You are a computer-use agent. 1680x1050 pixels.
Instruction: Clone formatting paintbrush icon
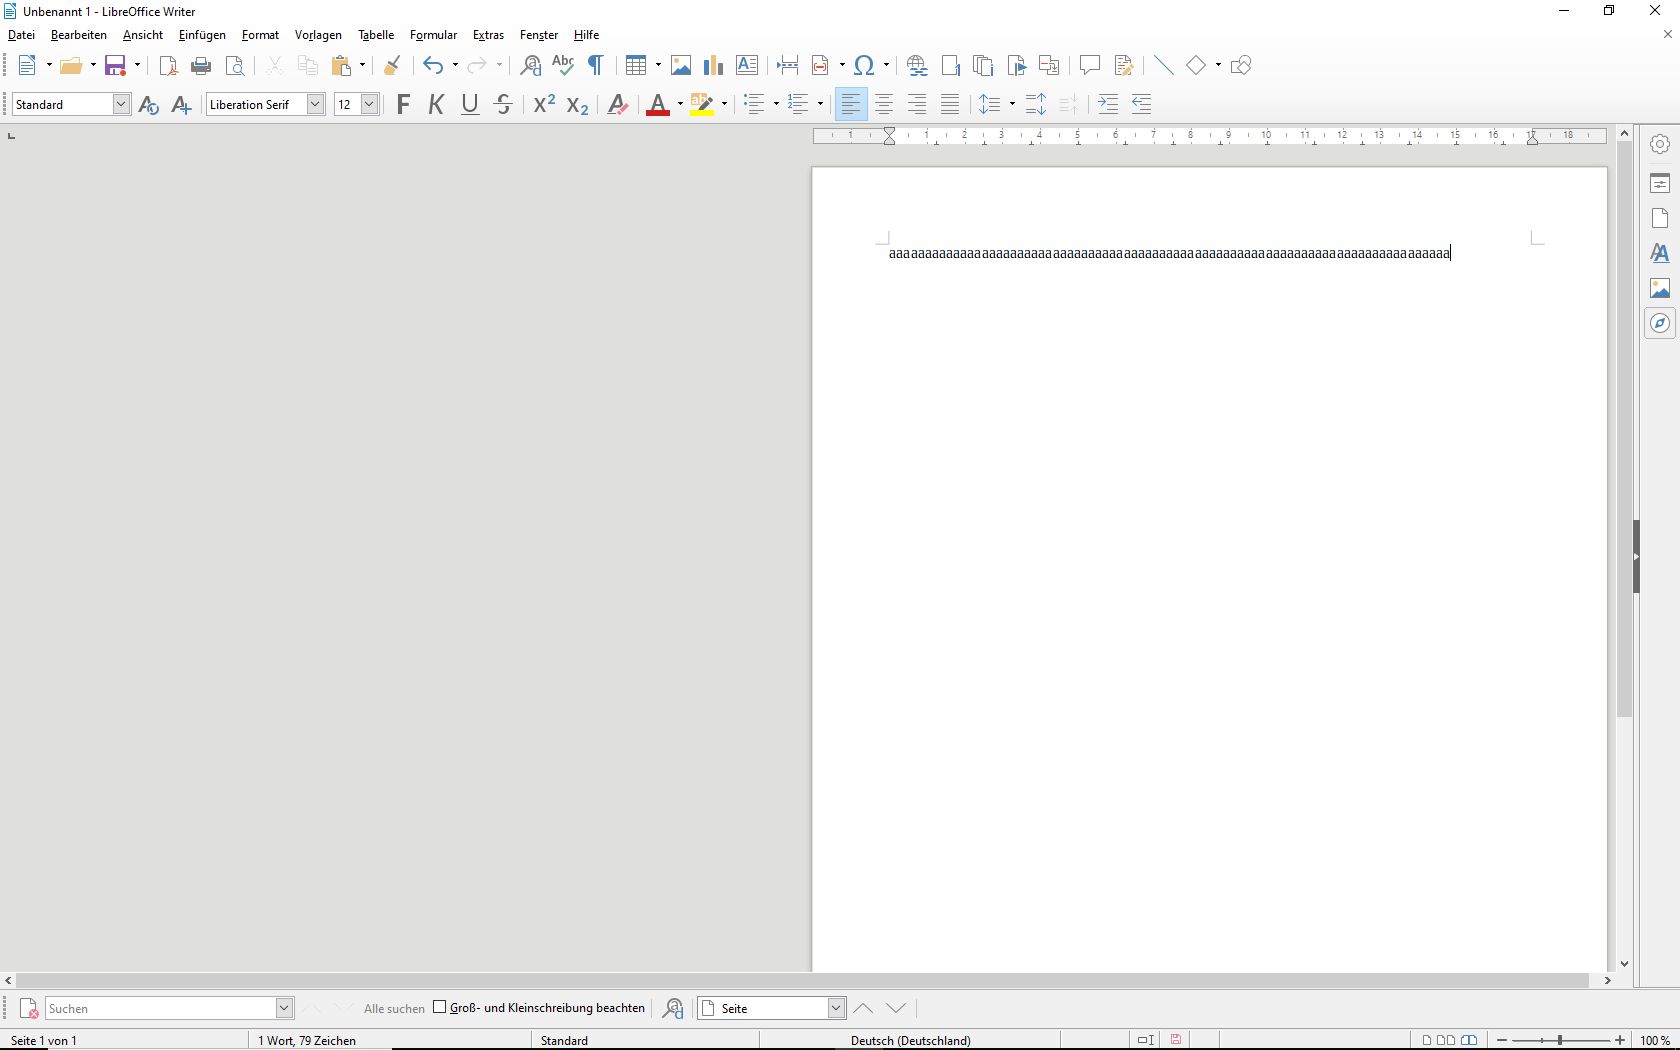point(393,66)
